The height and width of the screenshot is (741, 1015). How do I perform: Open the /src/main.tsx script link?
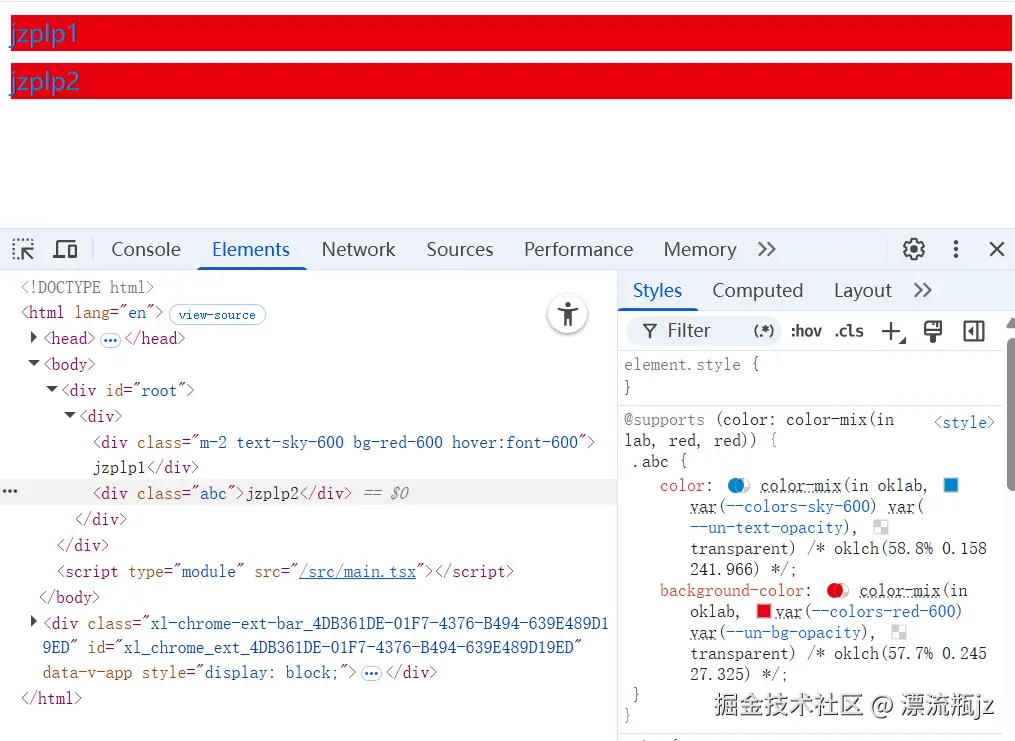pyautogui.click(x=357, y=571)
